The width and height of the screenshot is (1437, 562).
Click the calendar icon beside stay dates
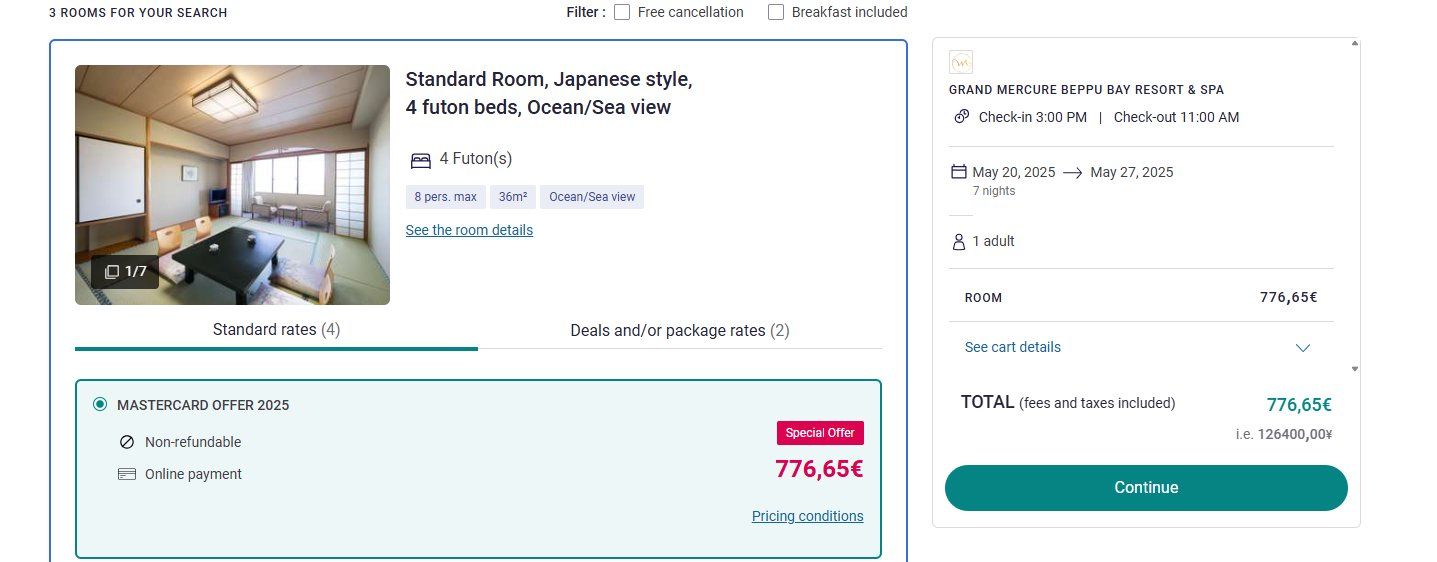[x=959, y=172]
